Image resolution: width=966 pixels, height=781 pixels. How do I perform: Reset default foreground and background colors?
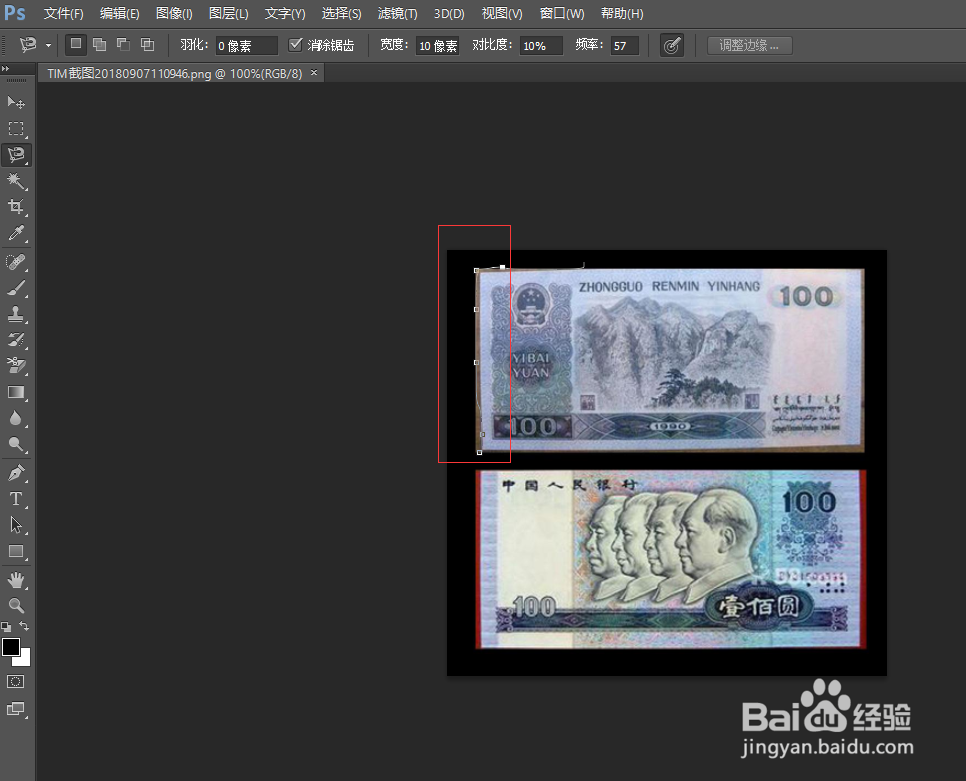tap(6, 626)
